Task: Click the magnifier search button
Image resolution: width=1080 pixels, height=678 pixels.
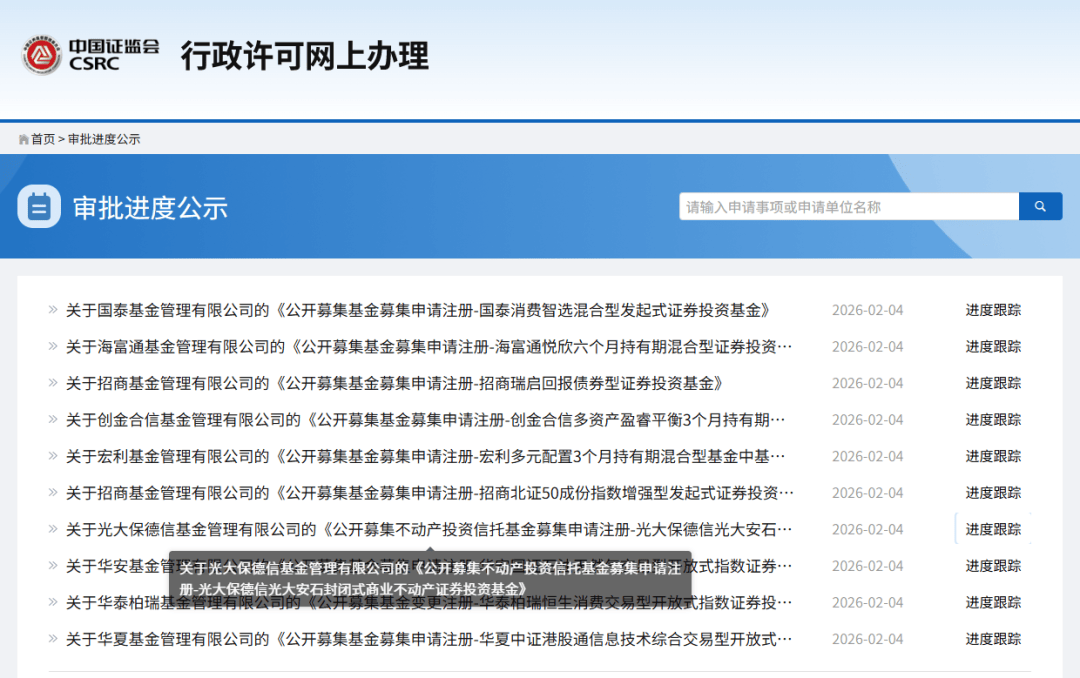Action: (1040, 207)
